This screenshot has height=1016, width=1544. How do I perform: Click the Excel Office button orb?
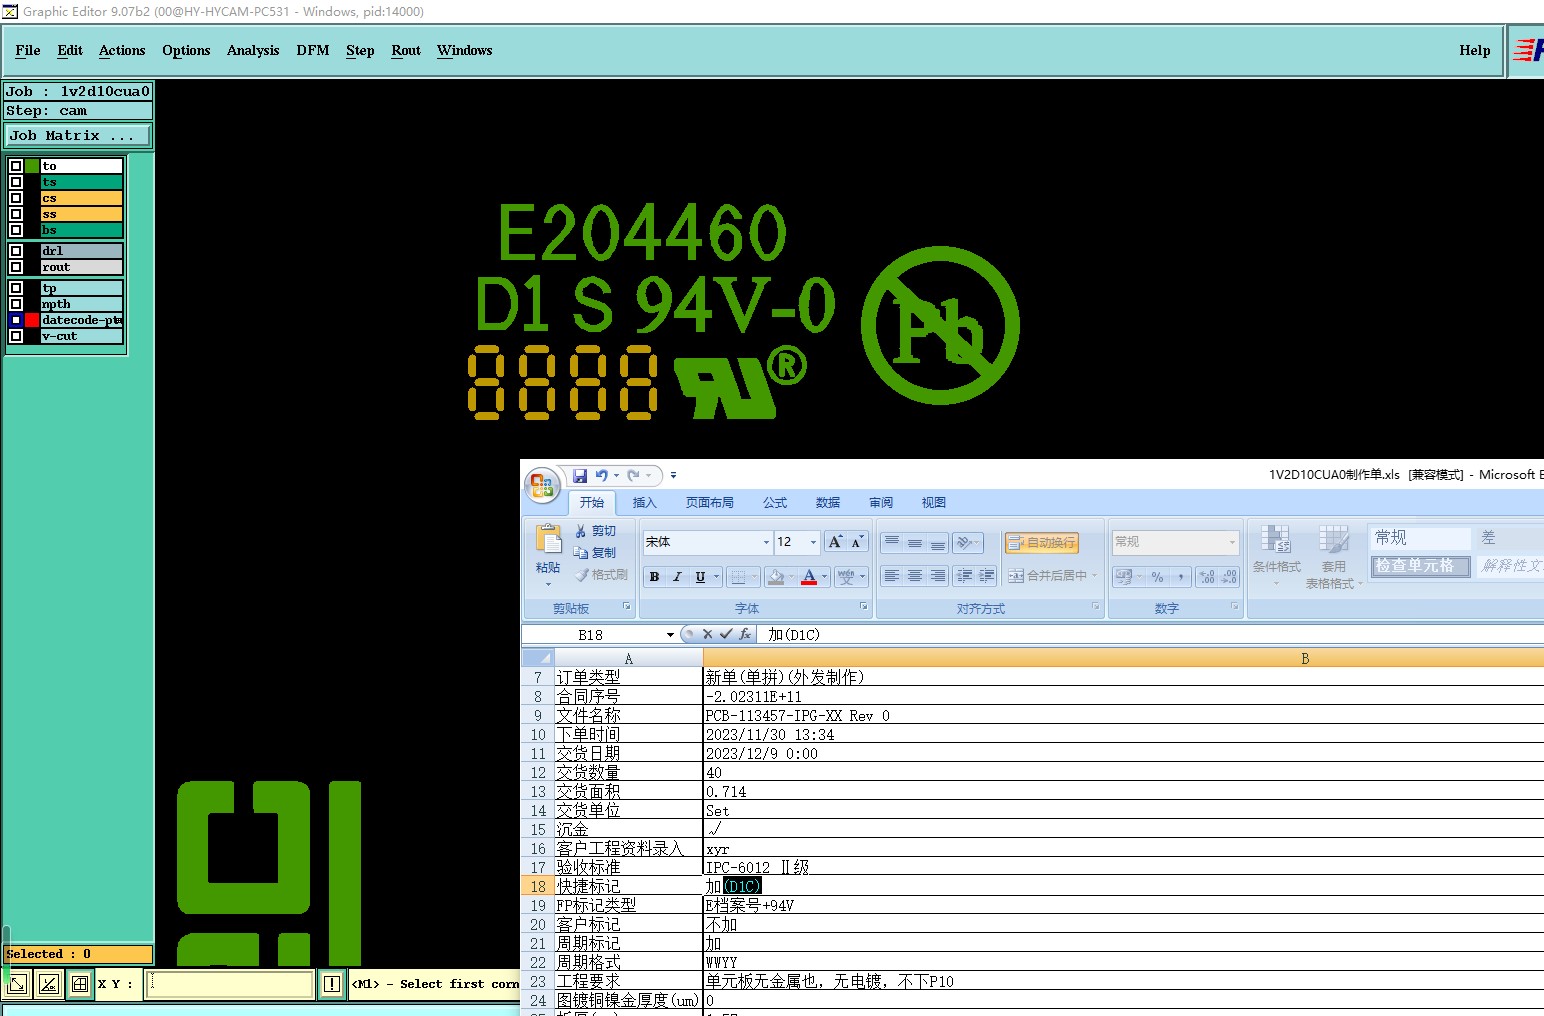pyautogui.click(x=542, y=486)
